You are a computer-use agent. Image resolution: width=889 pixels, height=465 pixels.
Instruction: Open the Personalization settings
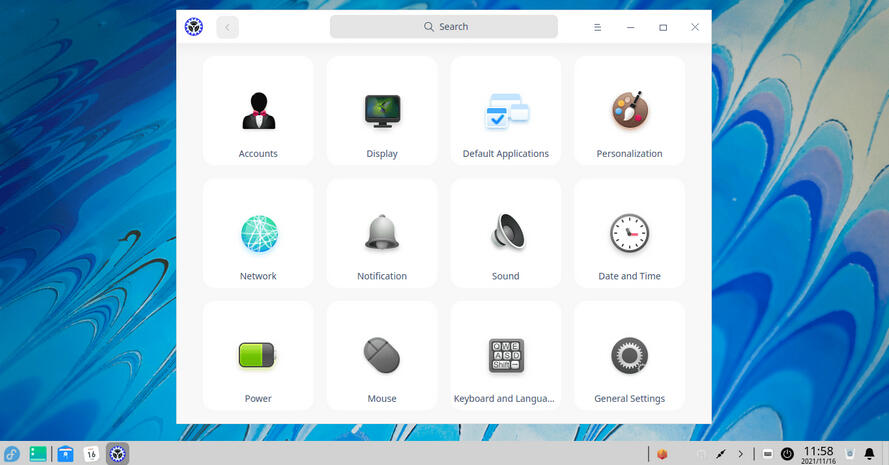(629, 111)
